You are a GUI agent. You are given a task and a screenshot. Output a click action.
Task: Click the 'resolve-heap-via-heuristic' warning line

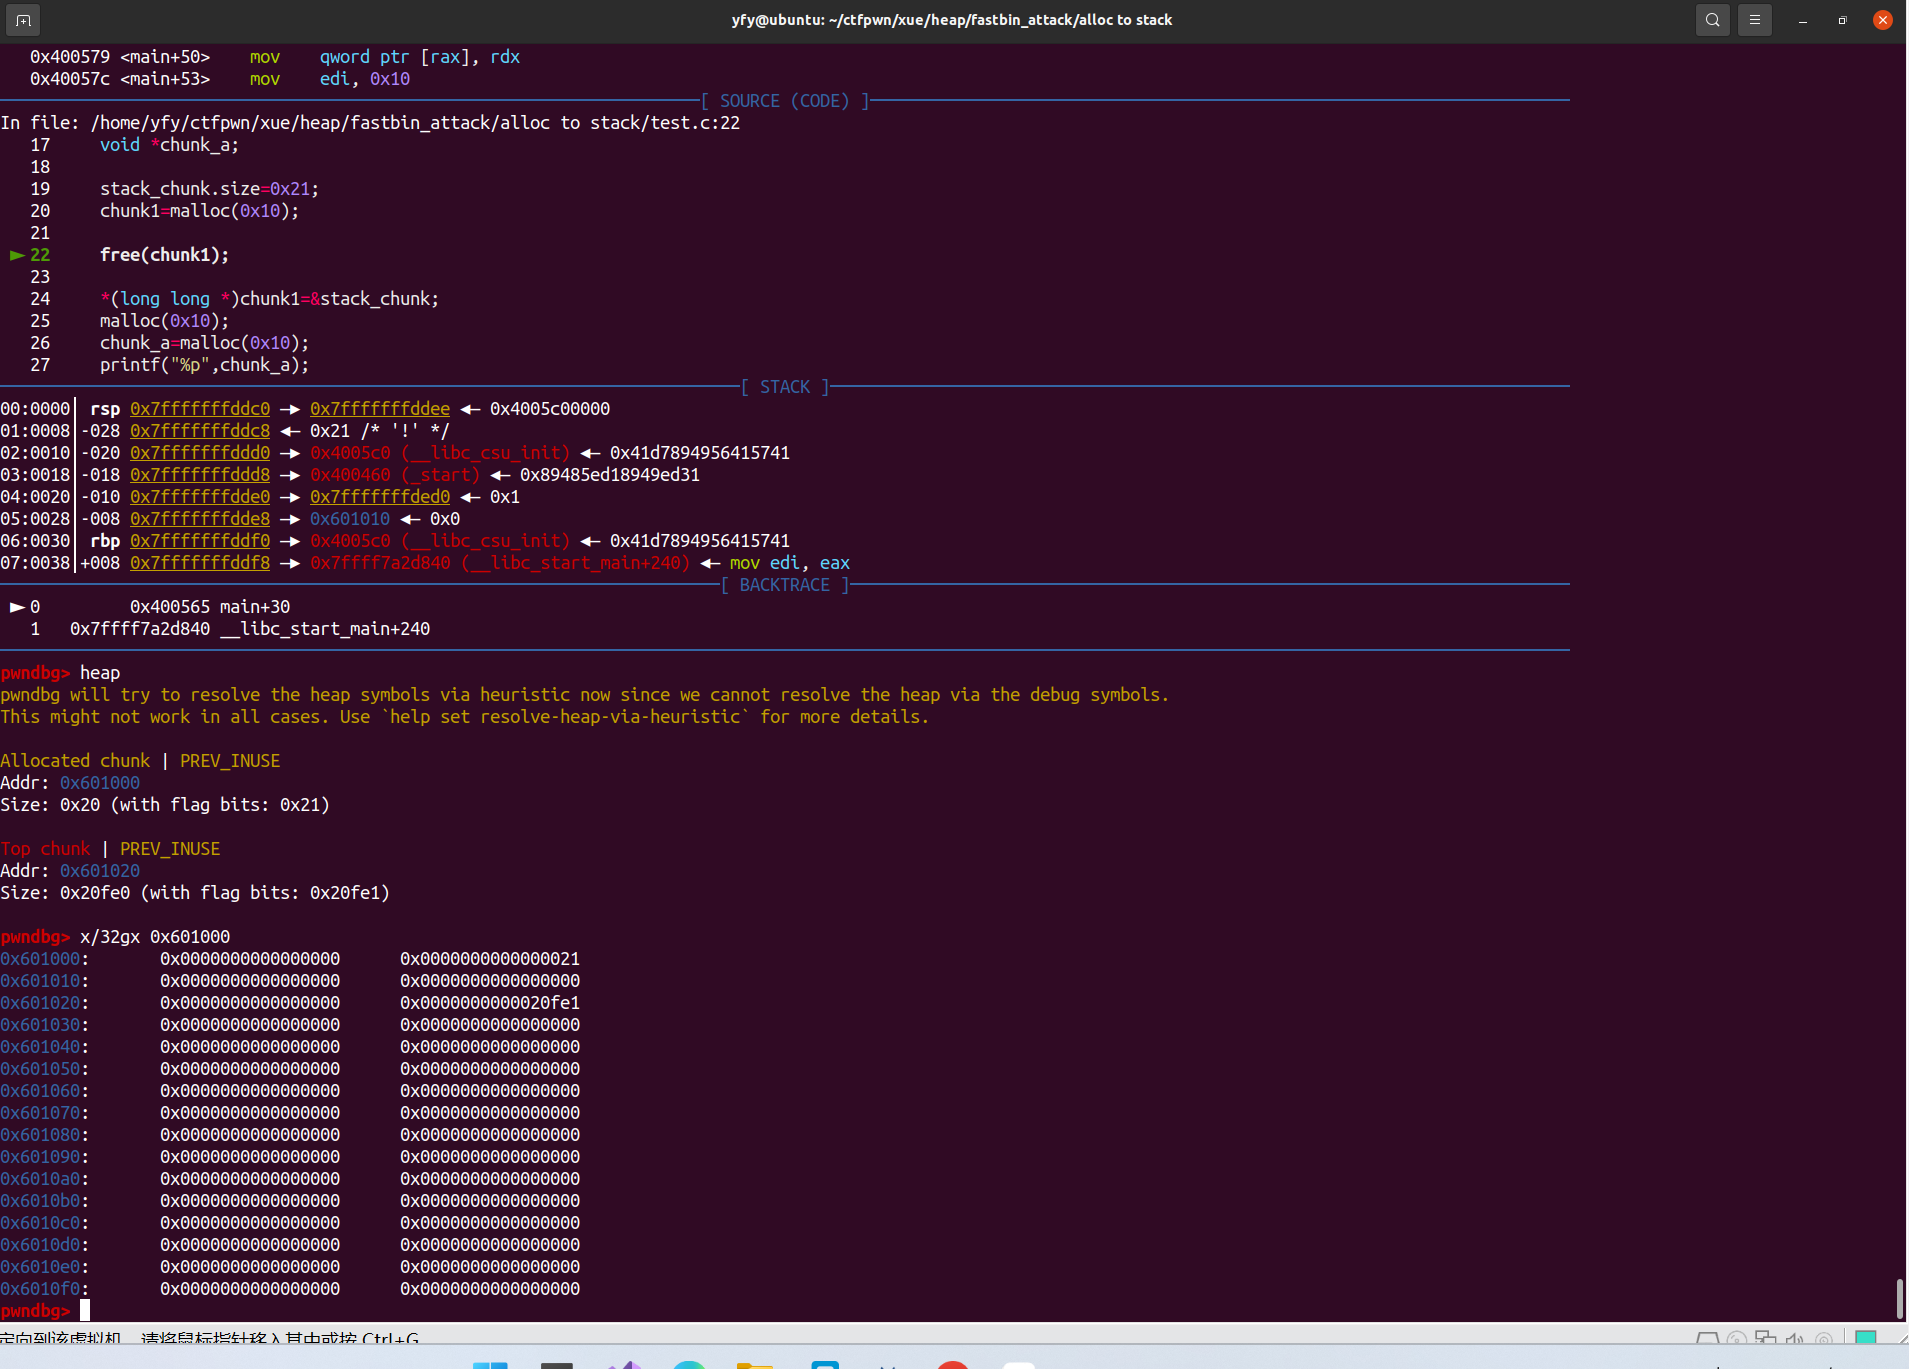click(x=465, y=717)
